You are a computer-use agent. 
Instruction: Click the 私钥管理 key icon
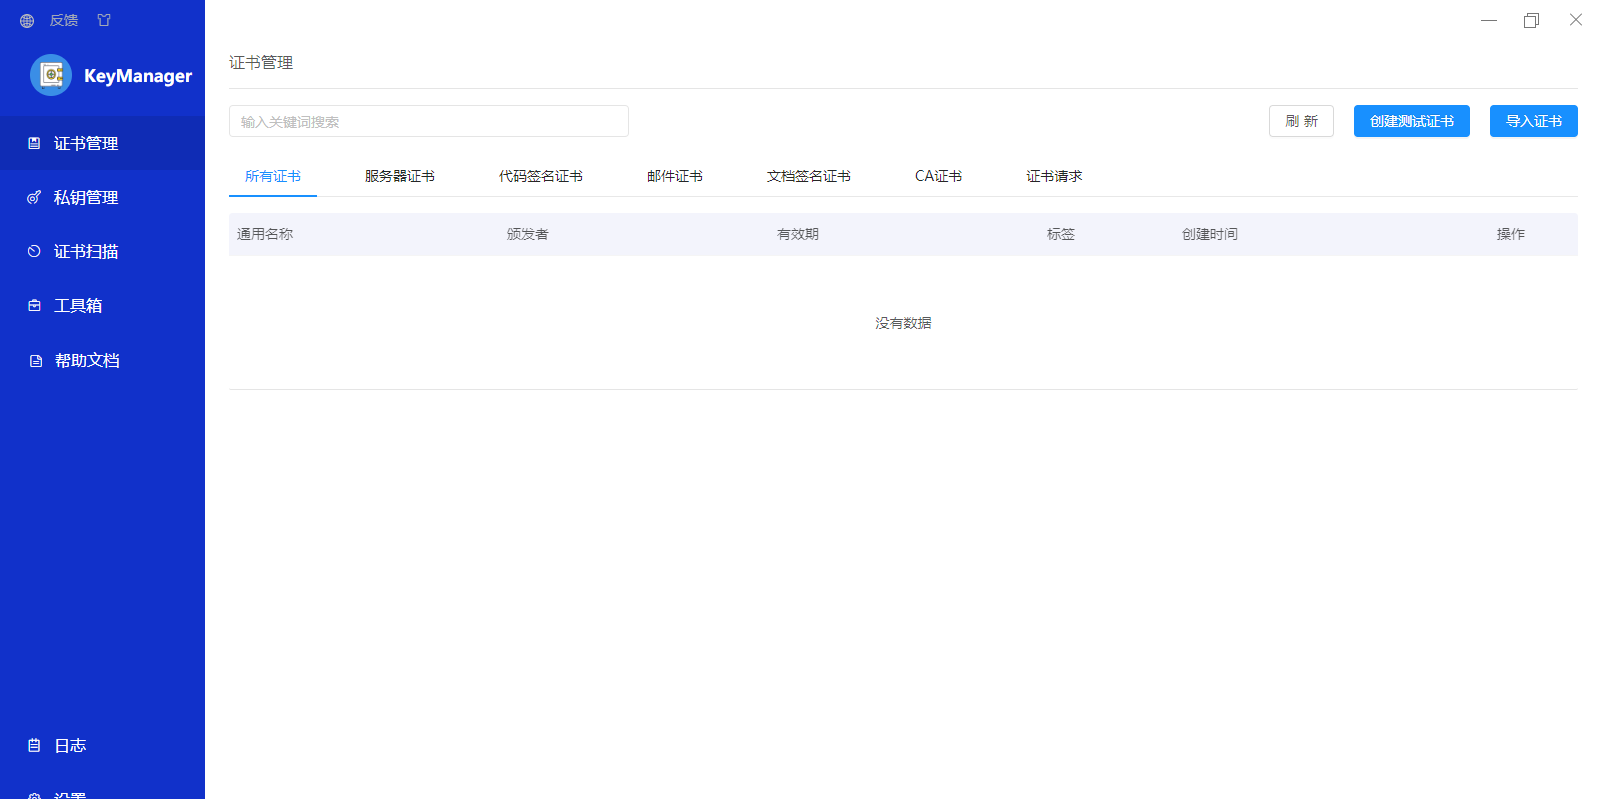pos(34,198)
